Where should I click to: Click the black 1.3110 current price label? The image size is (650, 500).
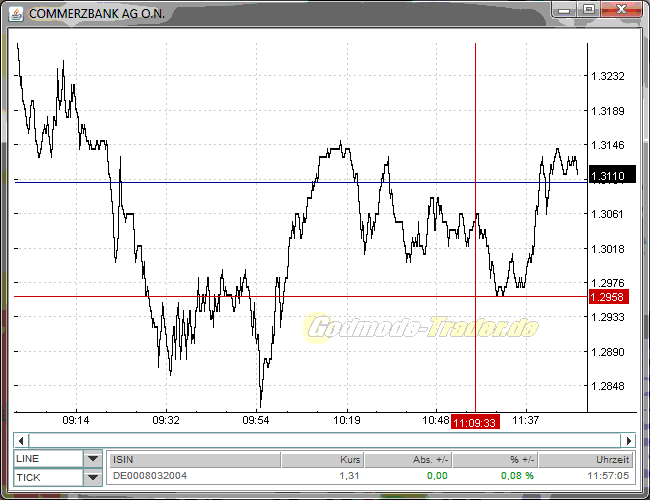[612, 174]
